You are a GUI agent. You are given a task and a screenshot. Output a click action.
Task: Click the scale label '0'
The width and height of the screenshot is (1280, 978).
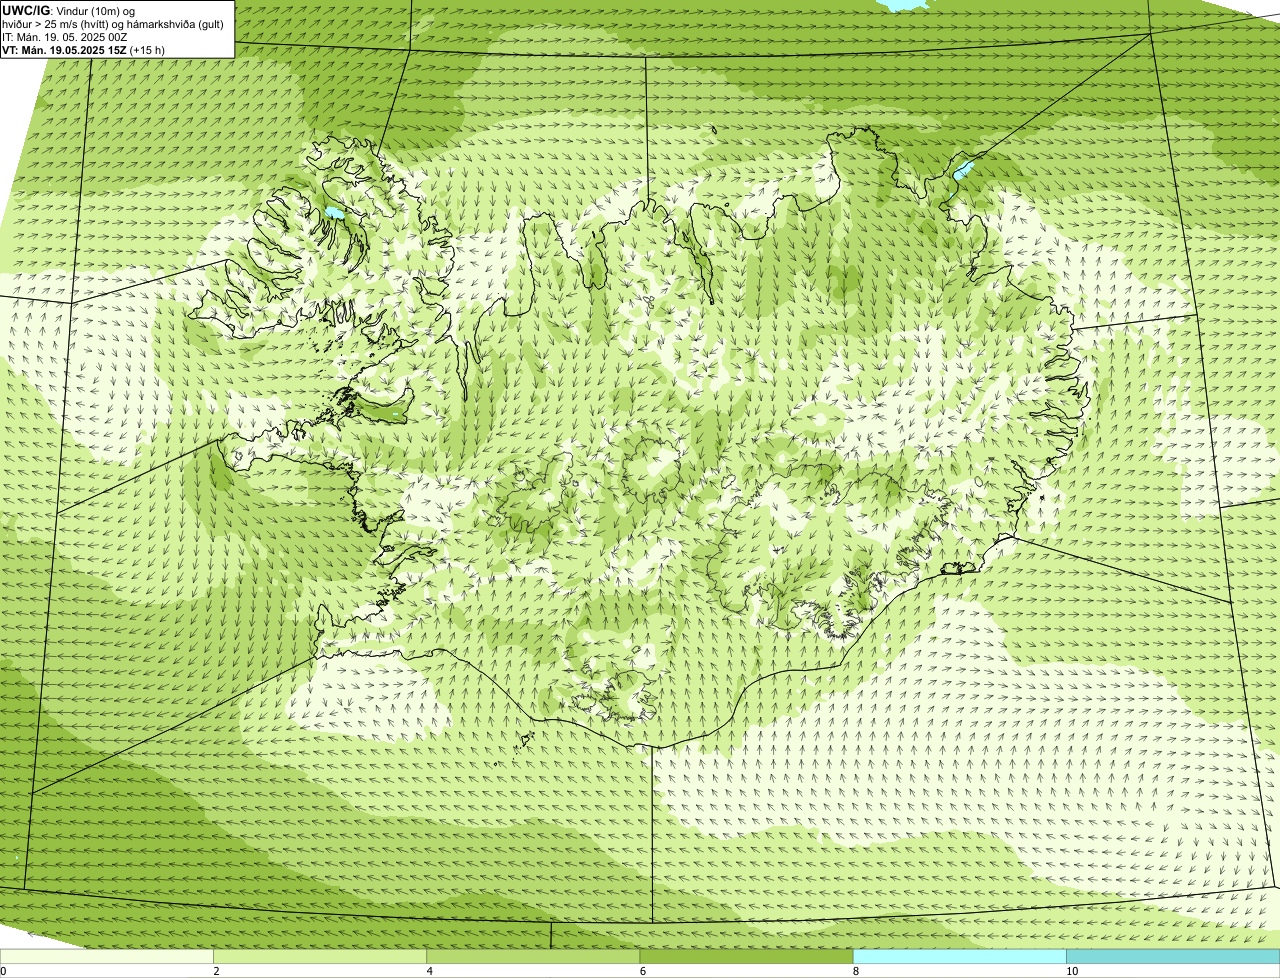click(x=3, y=971)
